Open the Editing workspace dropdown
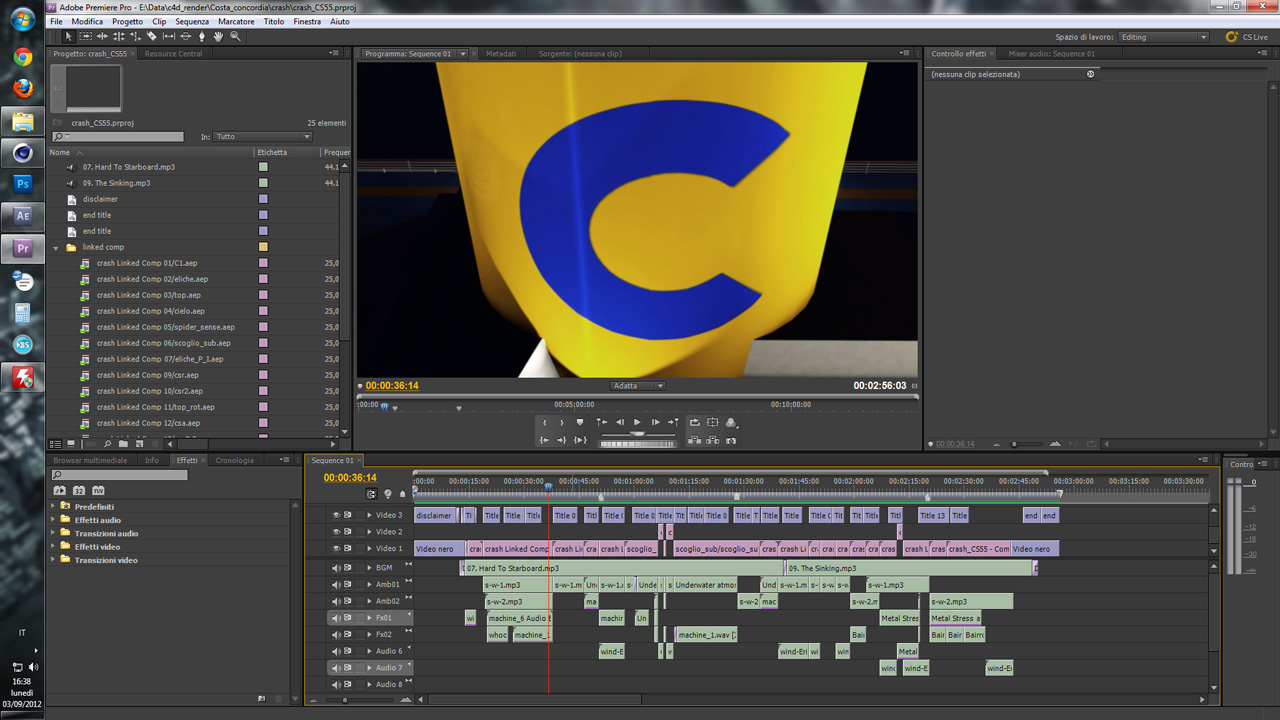Viewport: 1280px width, 720px height. point(1163,37)
